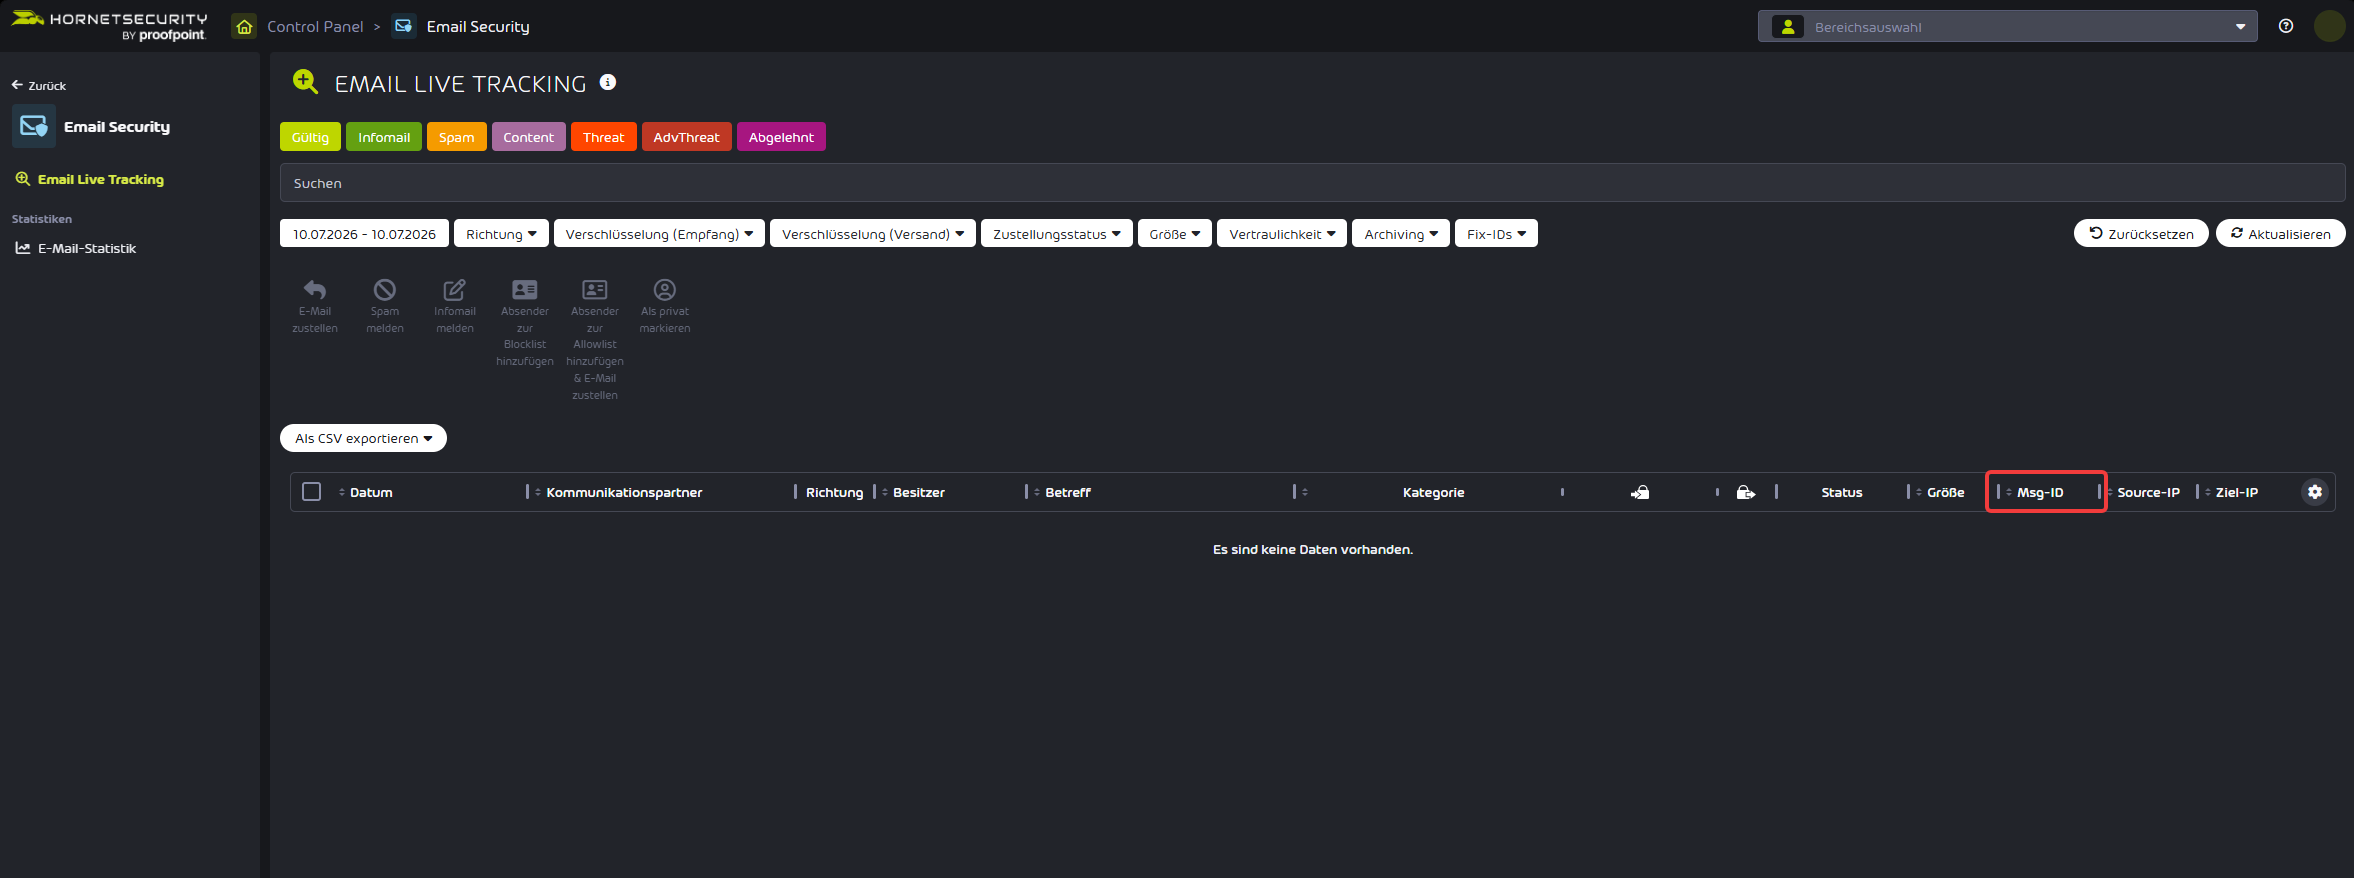2354x878 pixels.
Task: Click the Als privat markieren icon
Action: click(665, 290)
